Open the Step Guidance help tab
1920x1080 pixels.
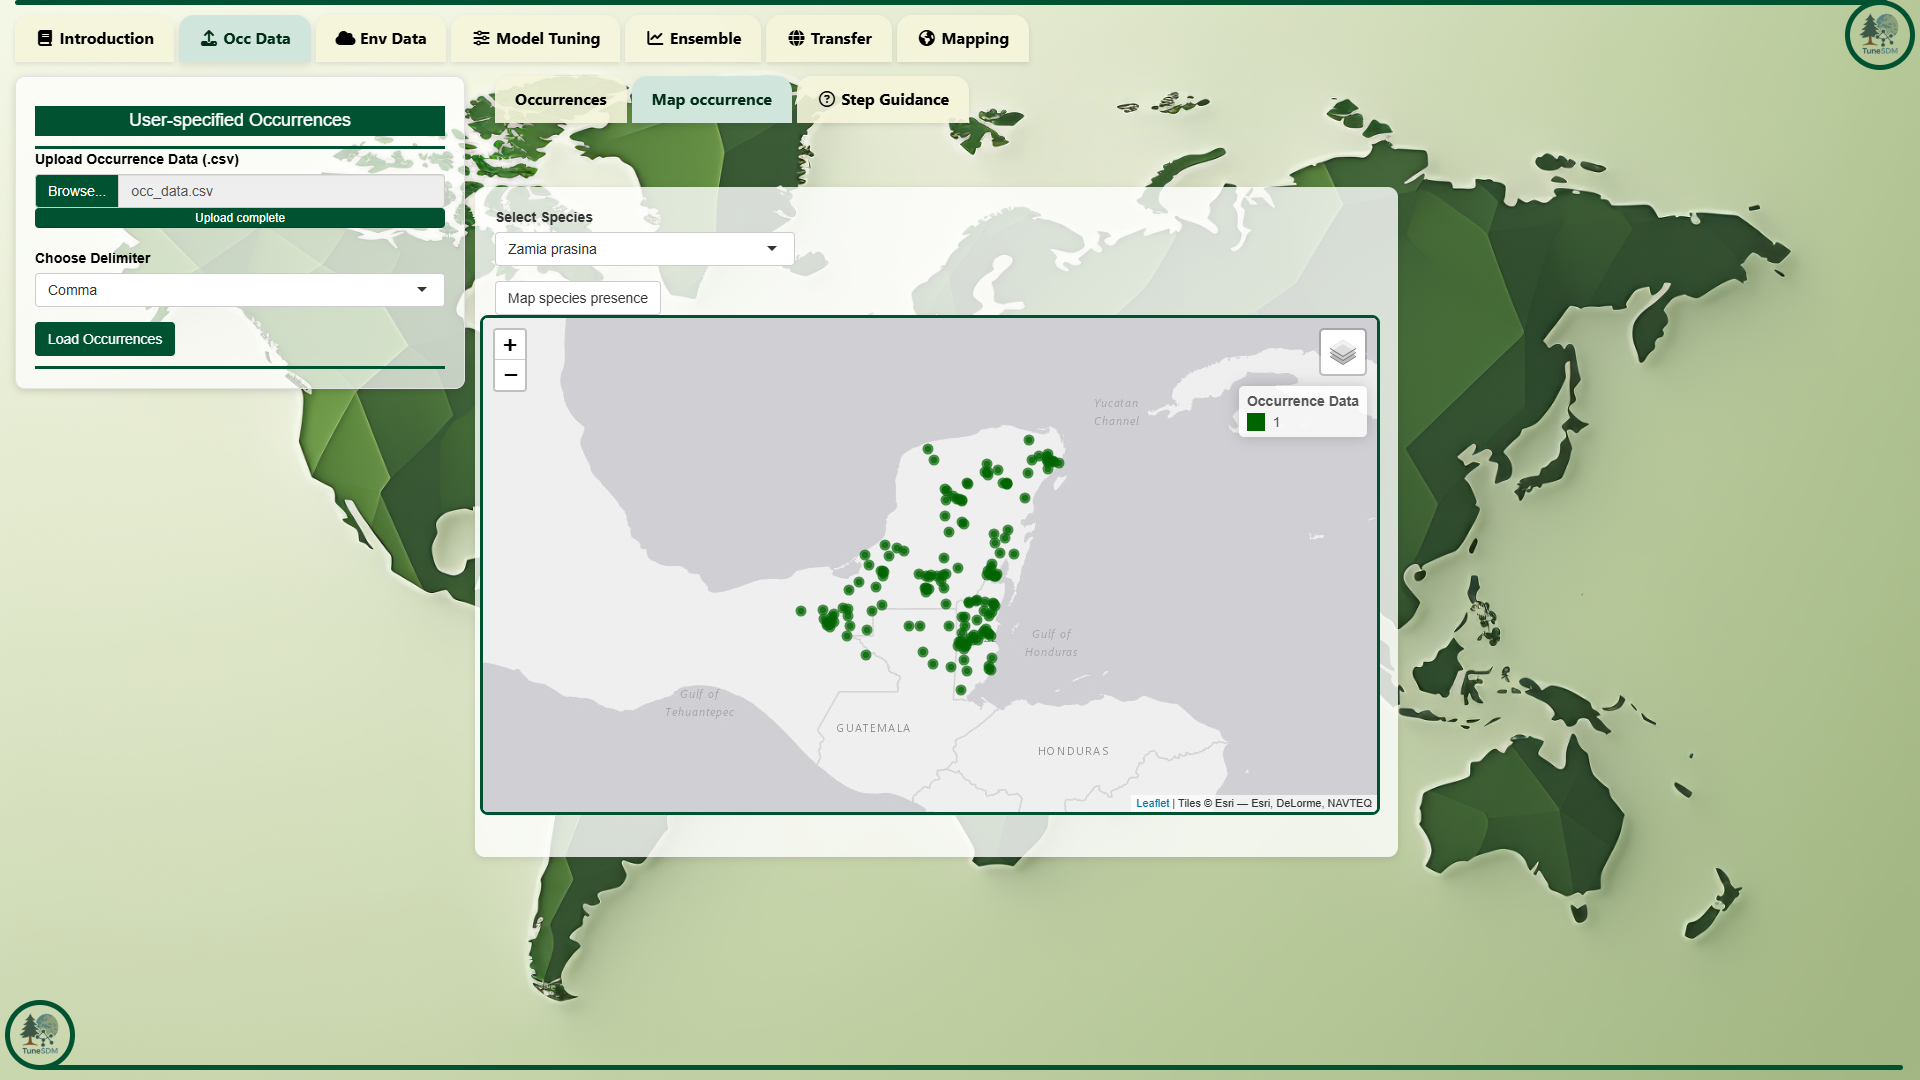[x=883, y=100]
